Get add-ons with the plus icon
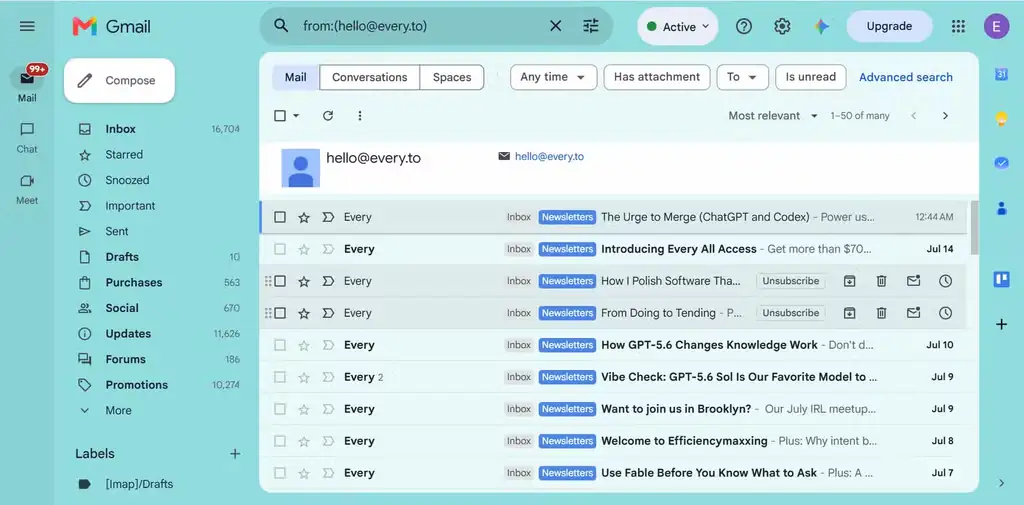1024x505 pixels. (1001, 324)
